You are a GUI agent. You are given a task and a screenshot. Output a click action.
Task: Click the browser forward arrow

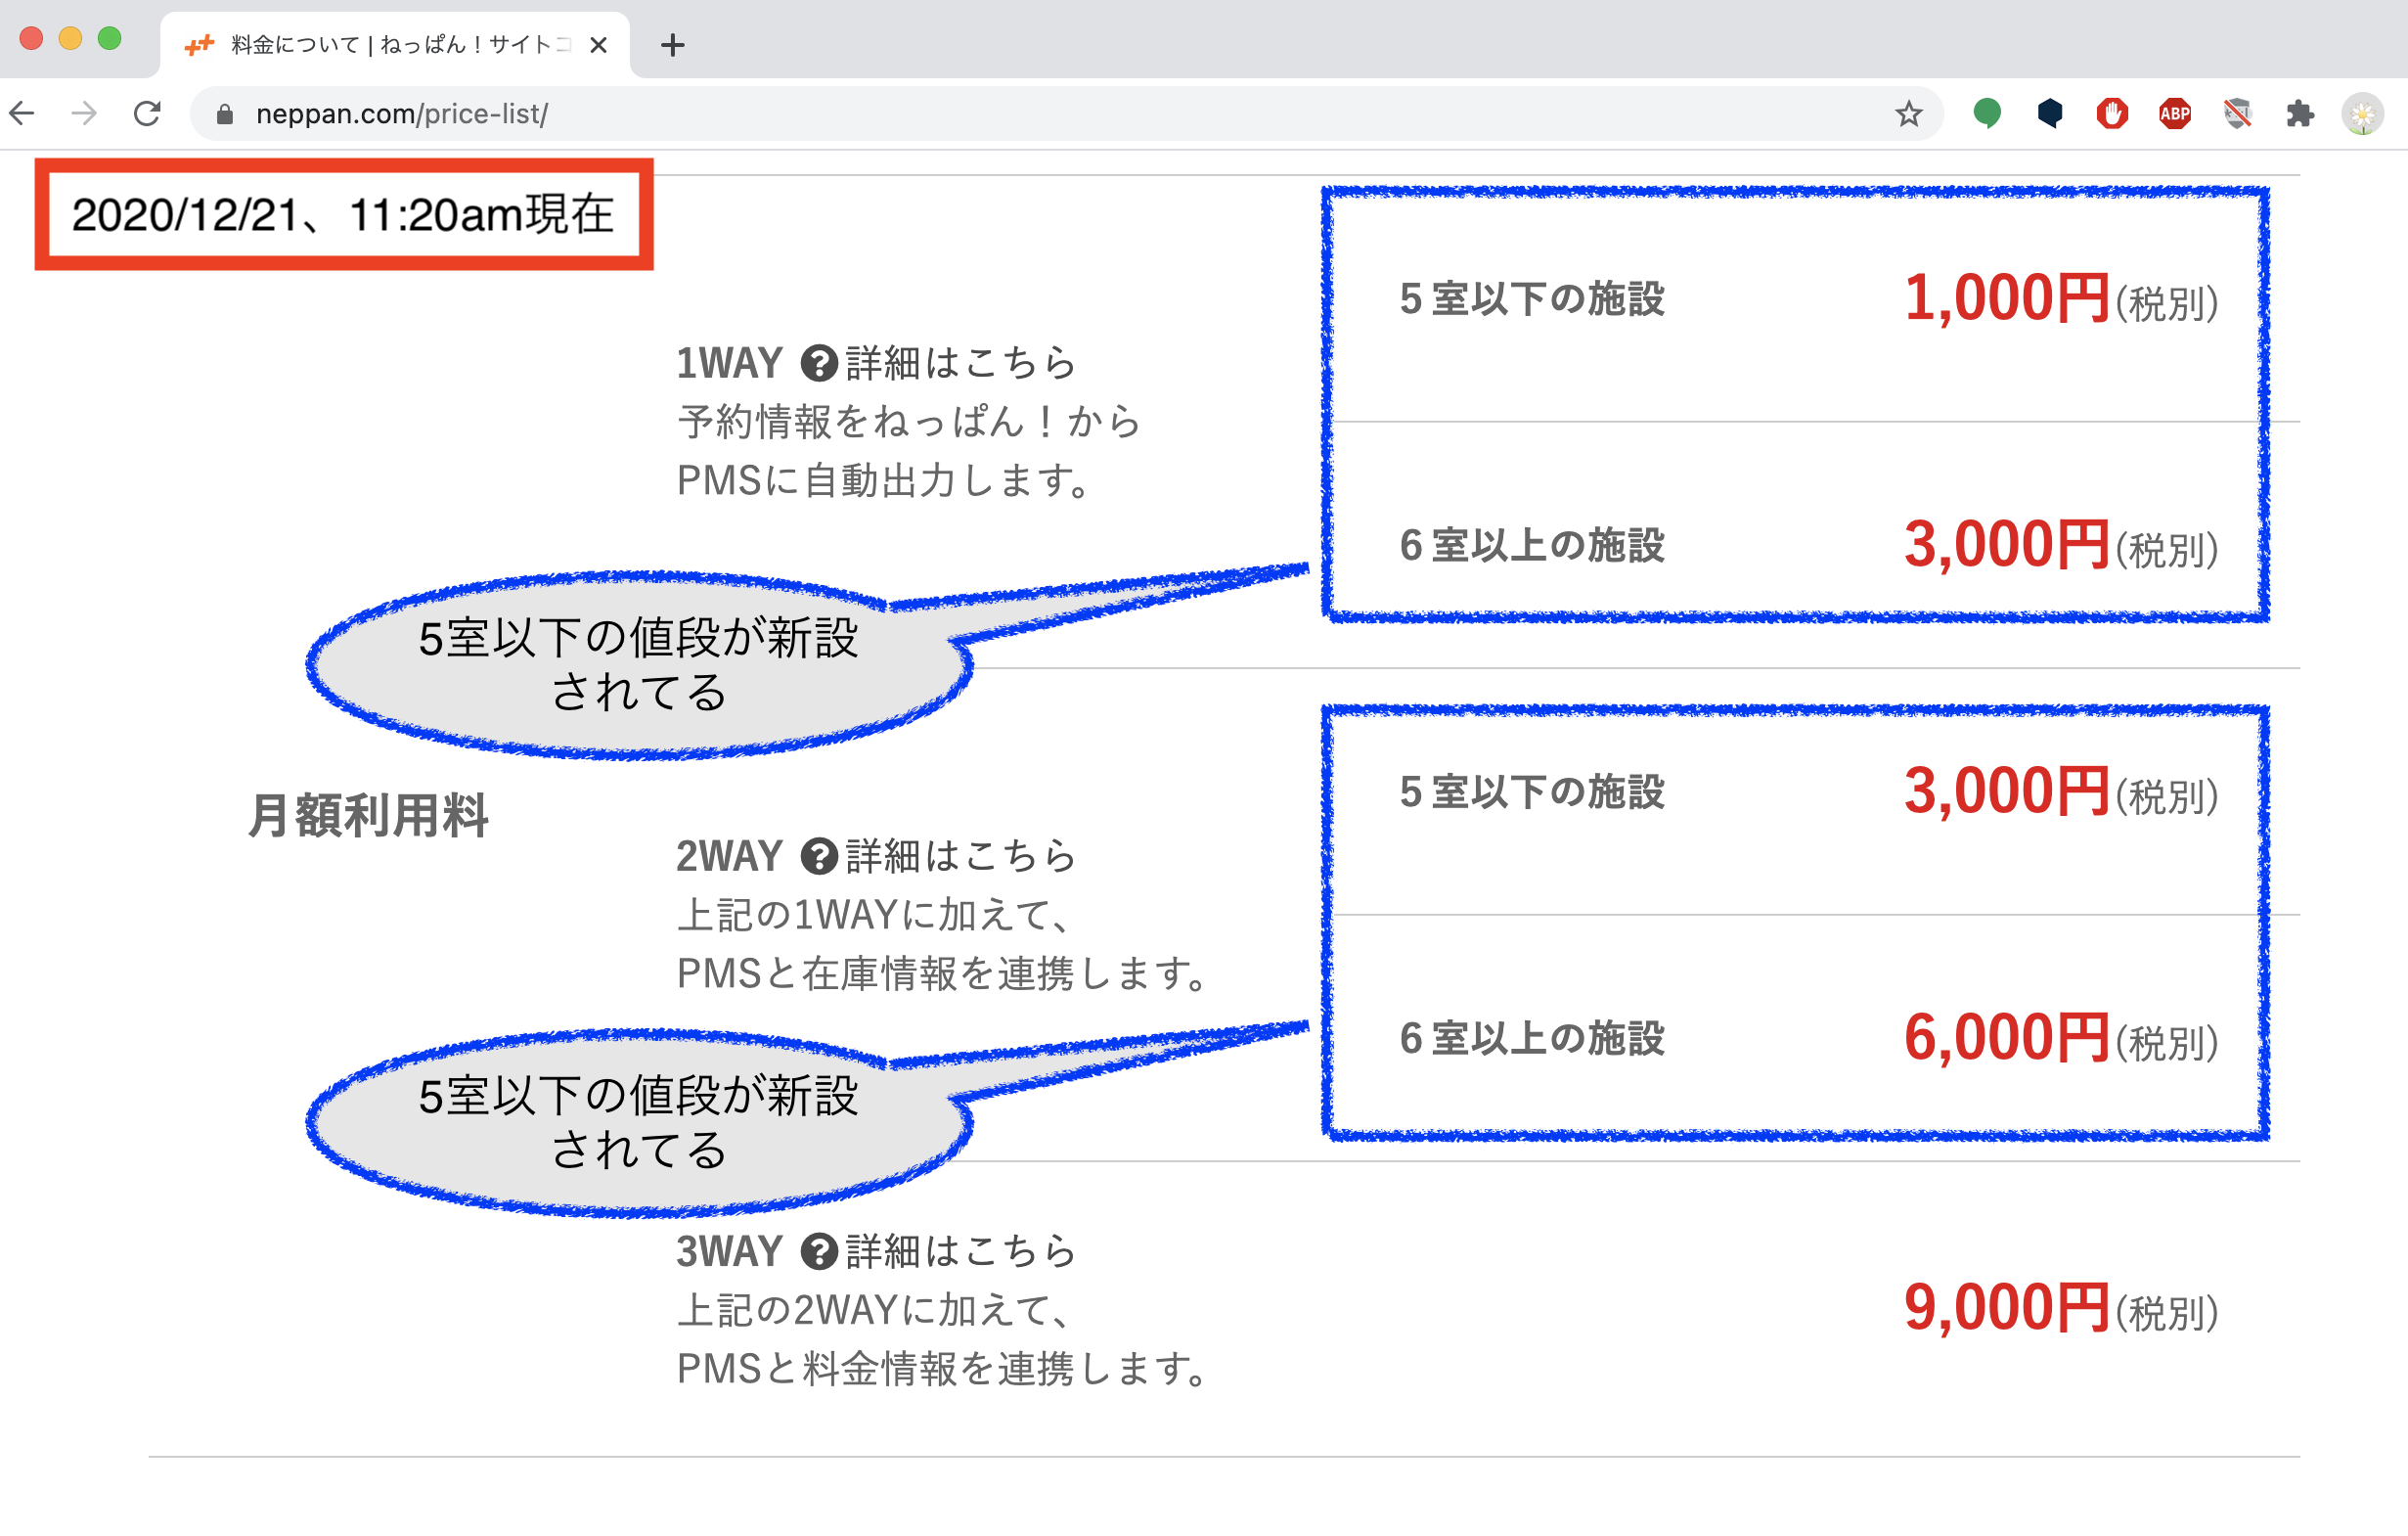85,114
